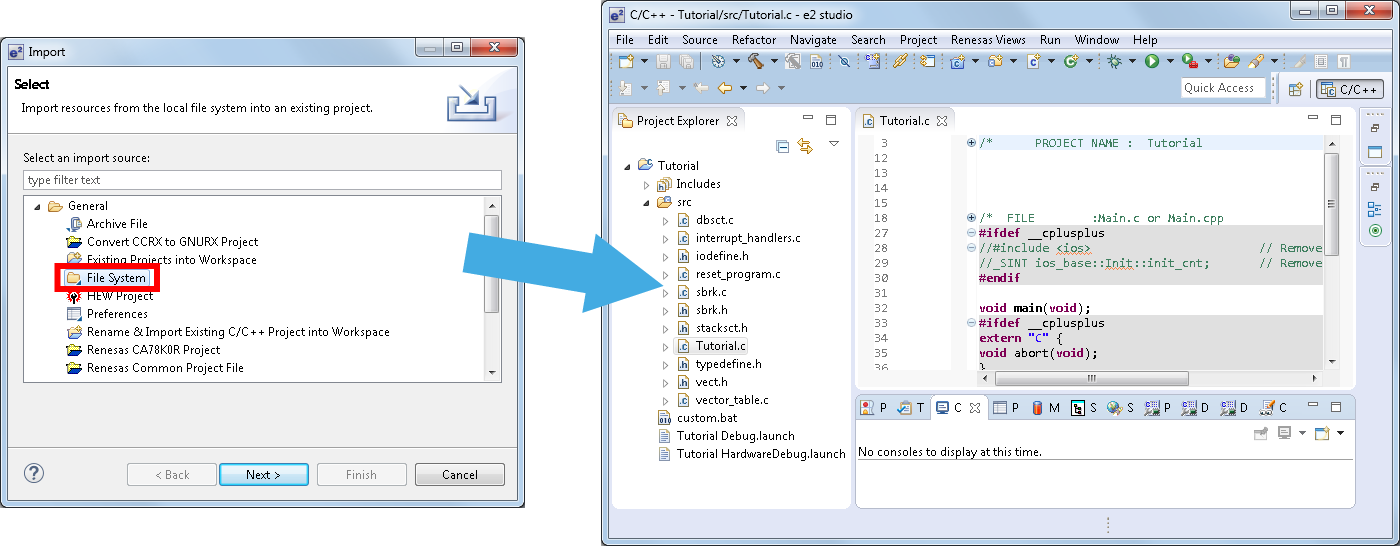1400x546 pixels.
Task: Click the New wizard icon in e2 studio toolbar
Action: click(x=626, y=61)
